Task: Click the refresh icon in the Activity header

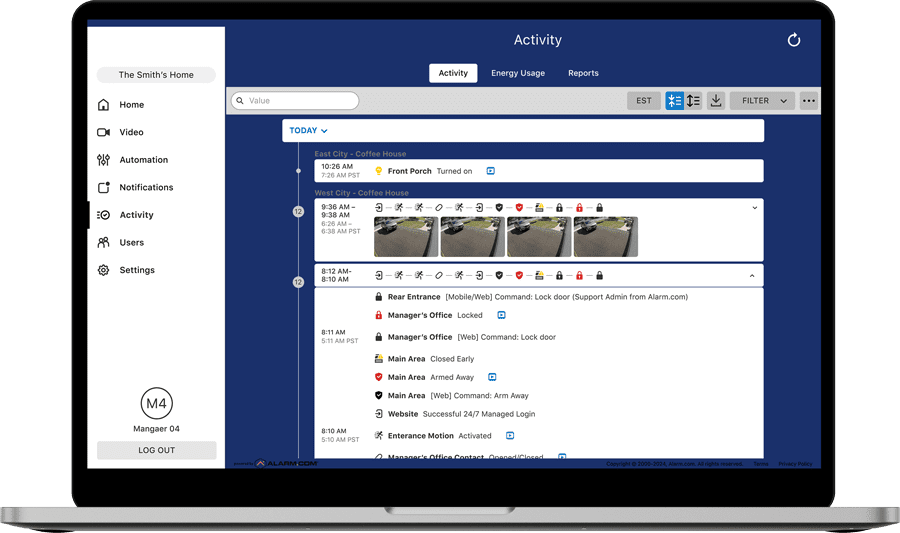Action: click(794, 40)
